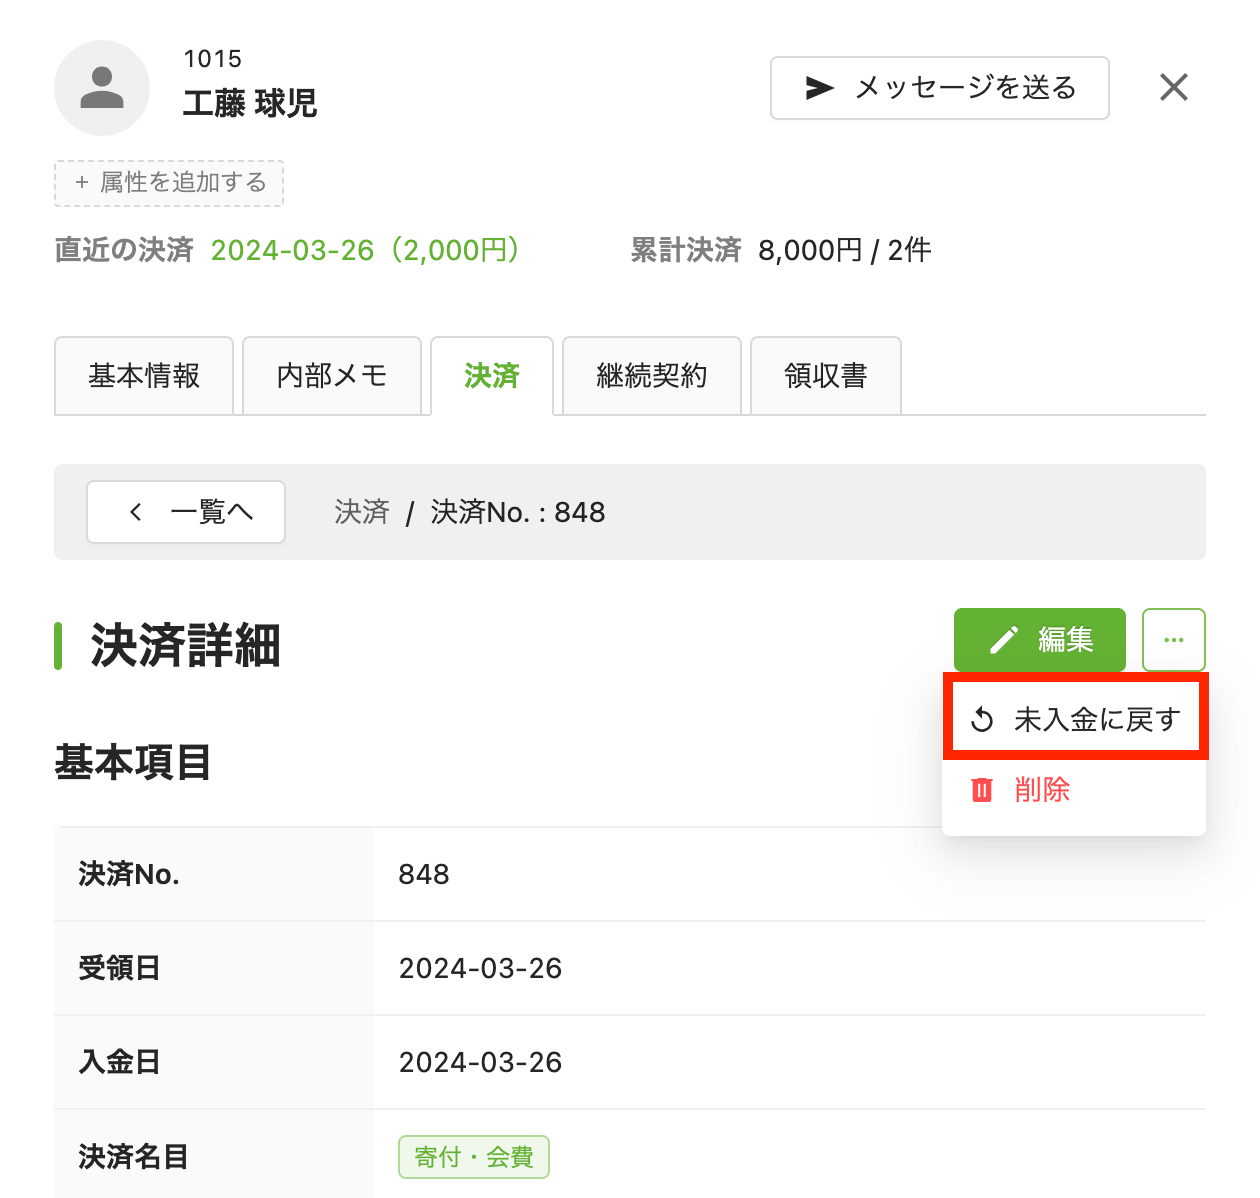Click the pencil icon on 編集 button
Viewport: 1260px width, 1198px height.
tap(1003, 640)
